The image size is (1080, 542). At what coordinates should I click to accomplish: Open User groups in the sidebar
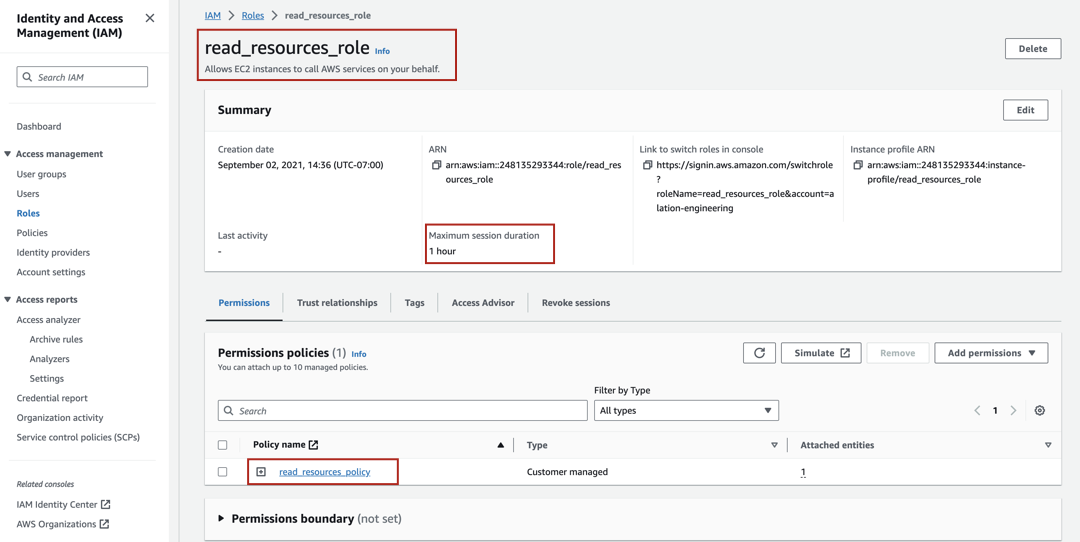click(x=41, y=174)
